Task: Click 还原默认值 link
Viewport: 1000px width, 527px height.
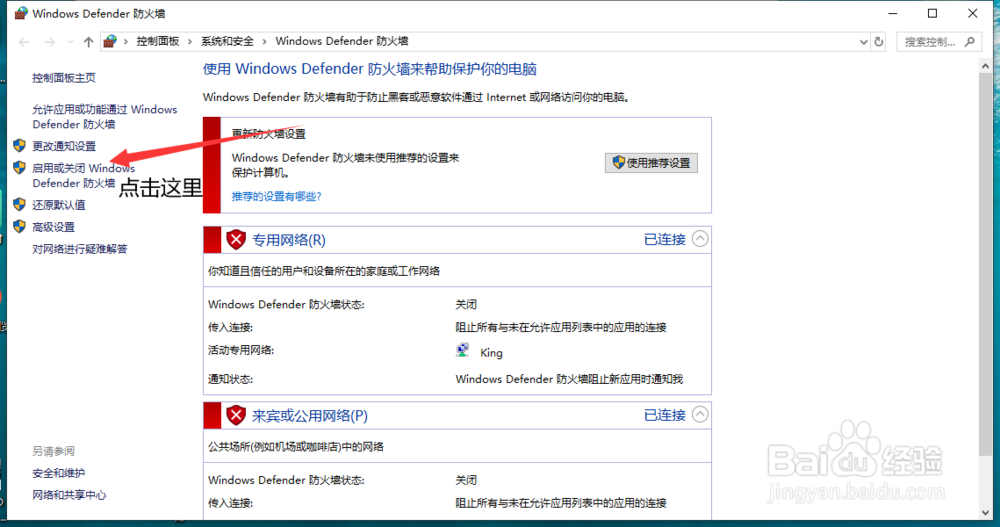Action: click(59, 205)
